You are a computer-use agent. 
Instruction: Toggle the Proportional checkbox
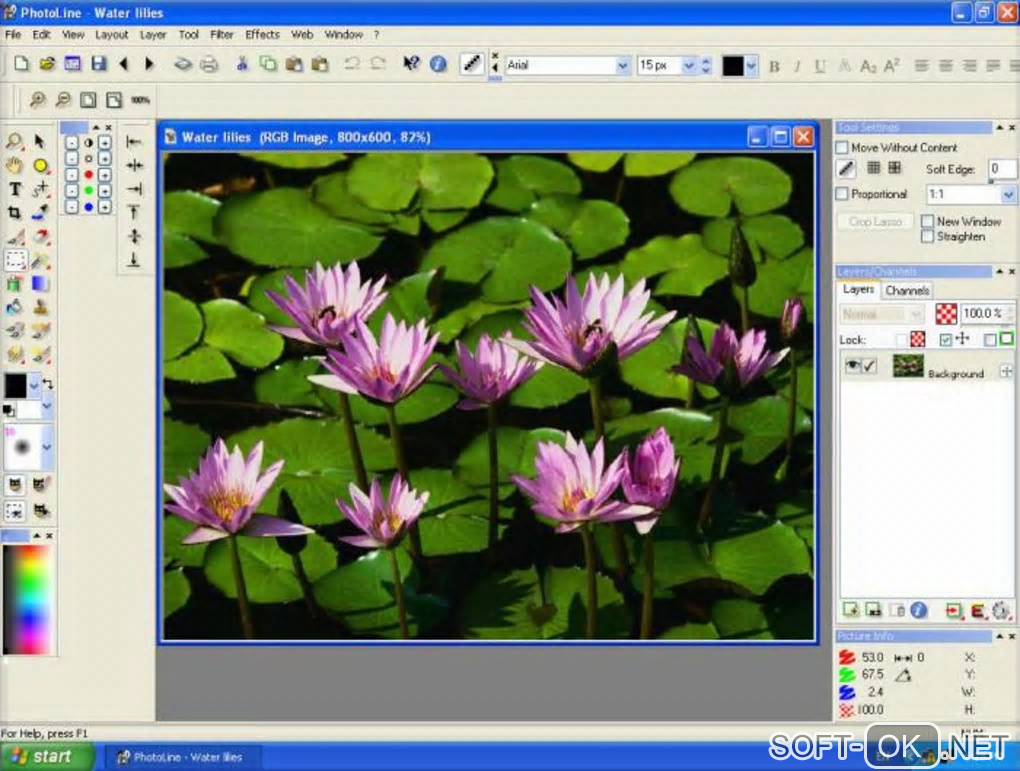point(842,193)
